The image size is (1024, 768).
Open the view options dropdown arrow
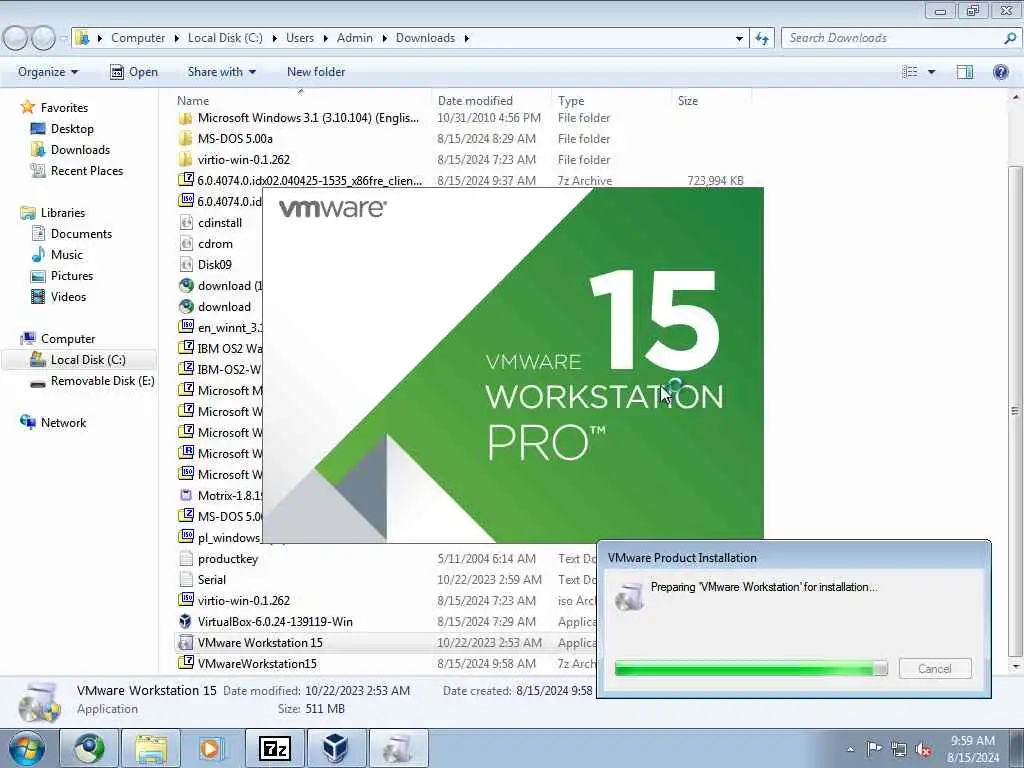[931, 72]
